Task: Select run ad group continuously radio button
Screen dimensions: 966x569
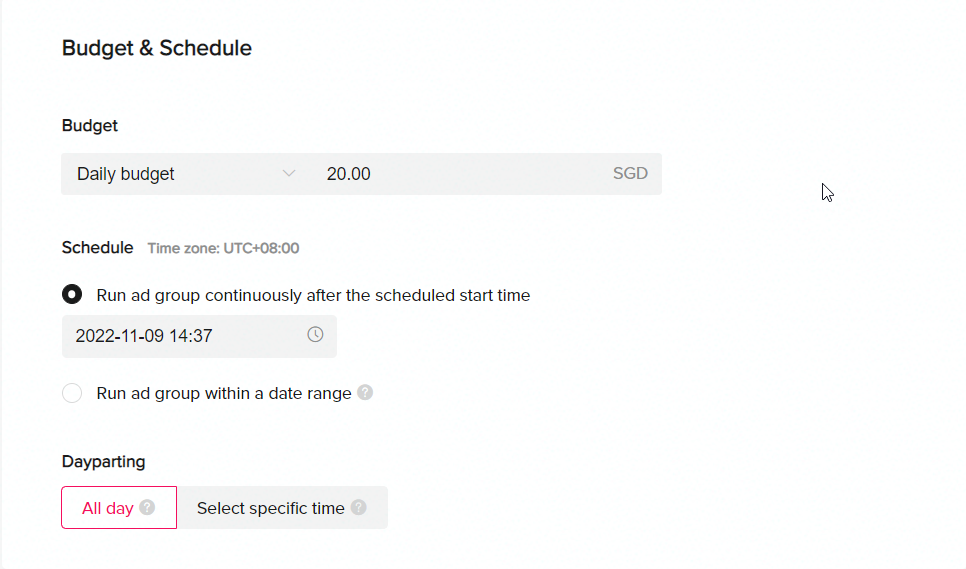Action: point(72,294)
